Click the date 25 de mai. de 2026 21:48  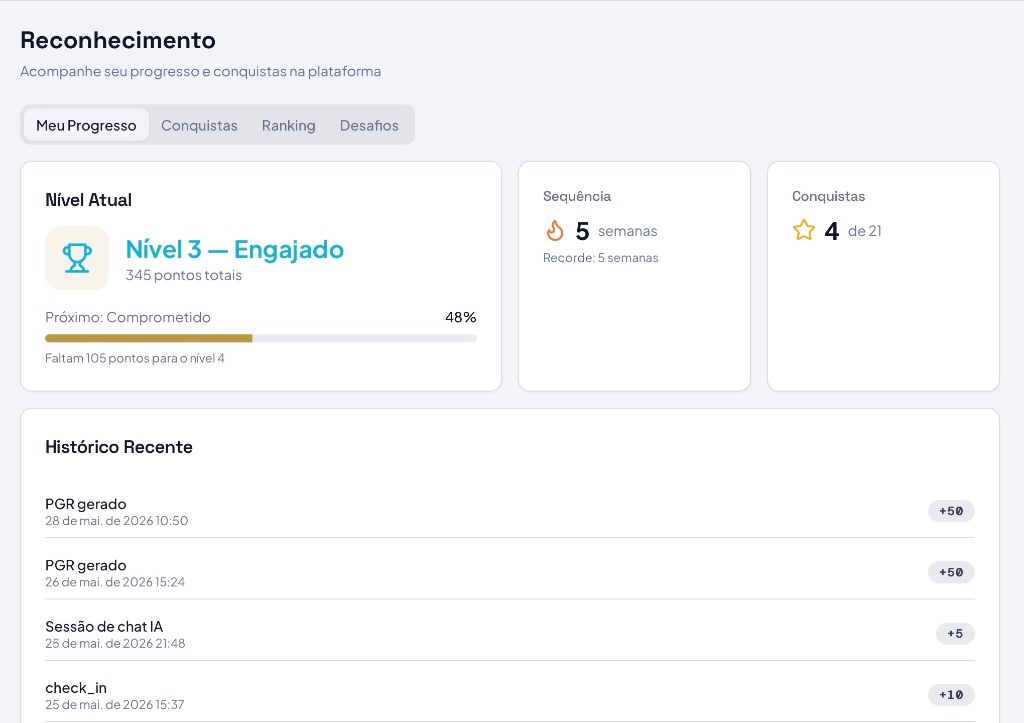[x=115, y=643]
